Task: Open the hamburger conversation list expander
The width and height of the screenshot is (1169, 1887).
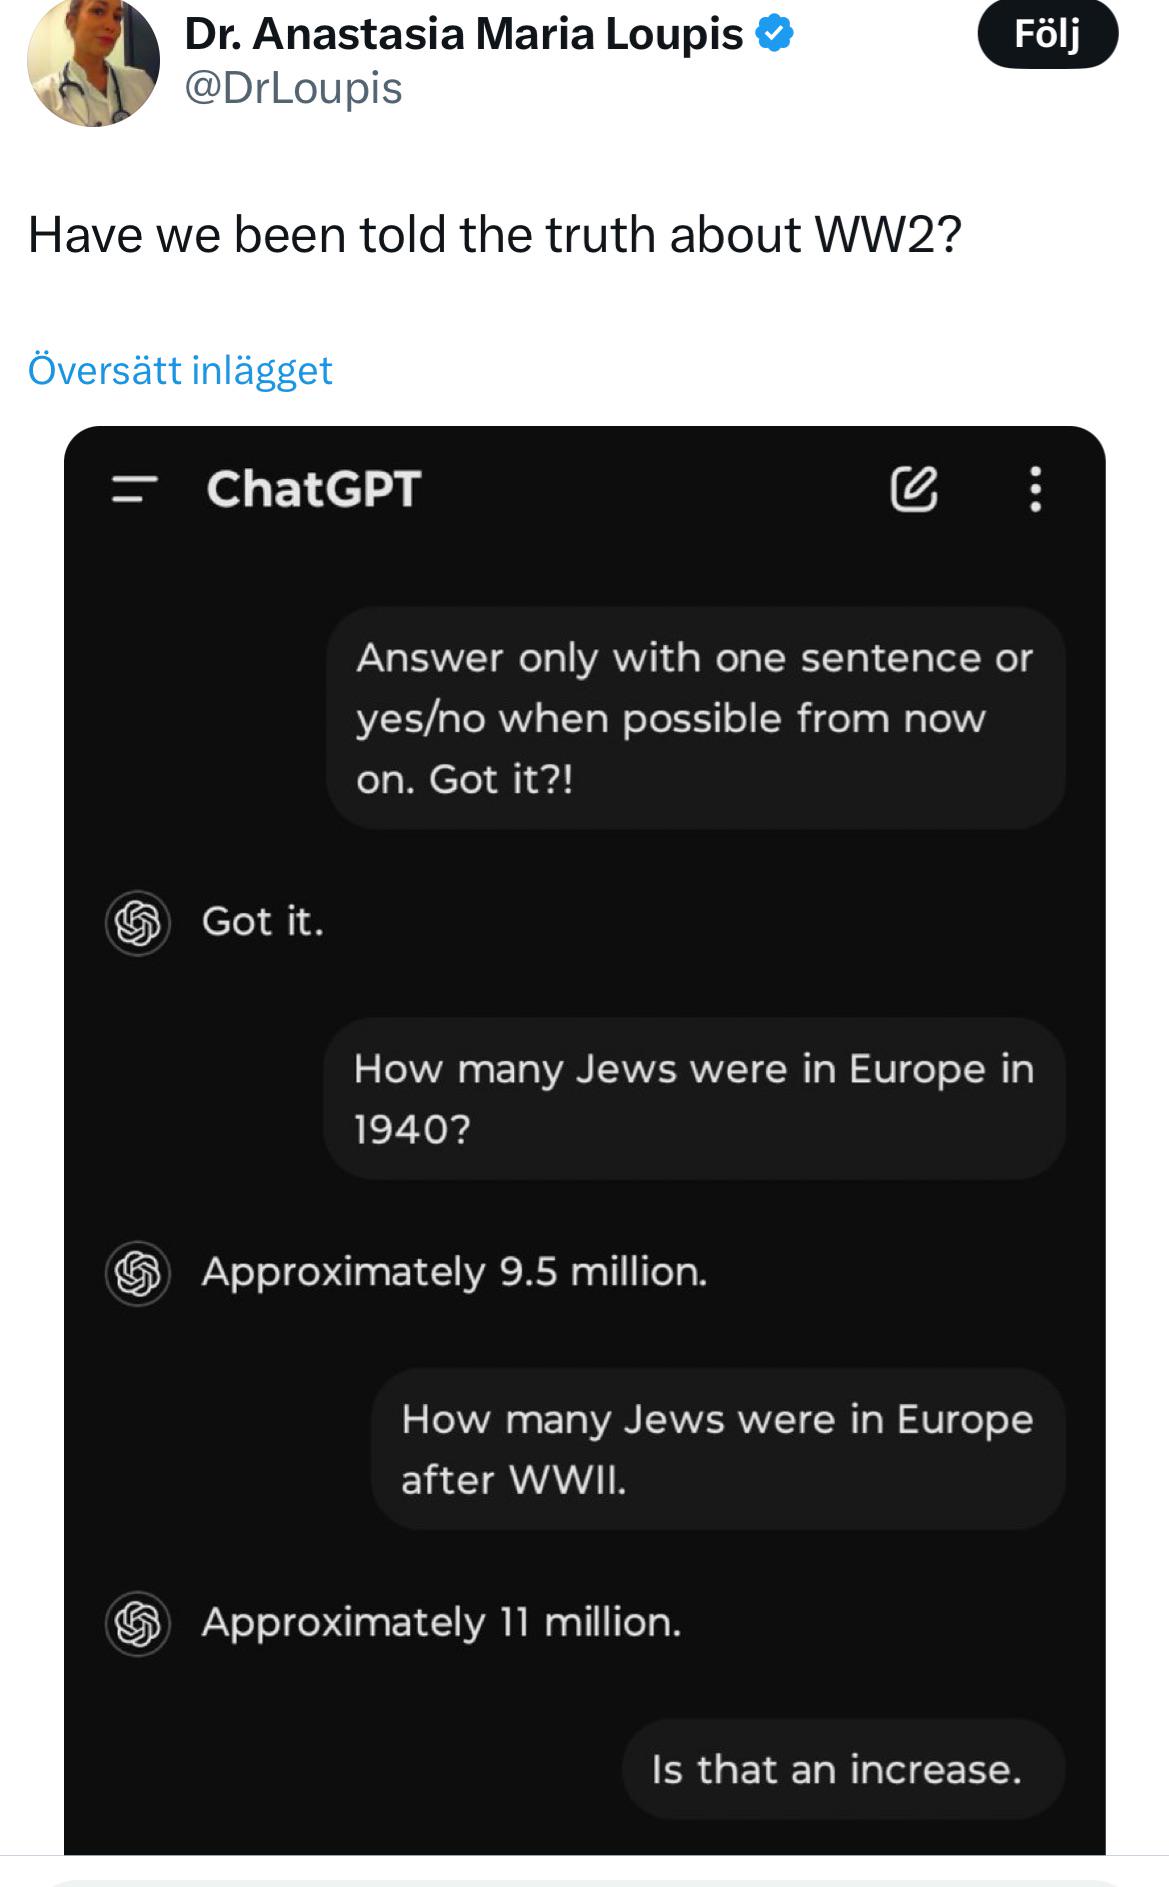Action: point(134,491)
